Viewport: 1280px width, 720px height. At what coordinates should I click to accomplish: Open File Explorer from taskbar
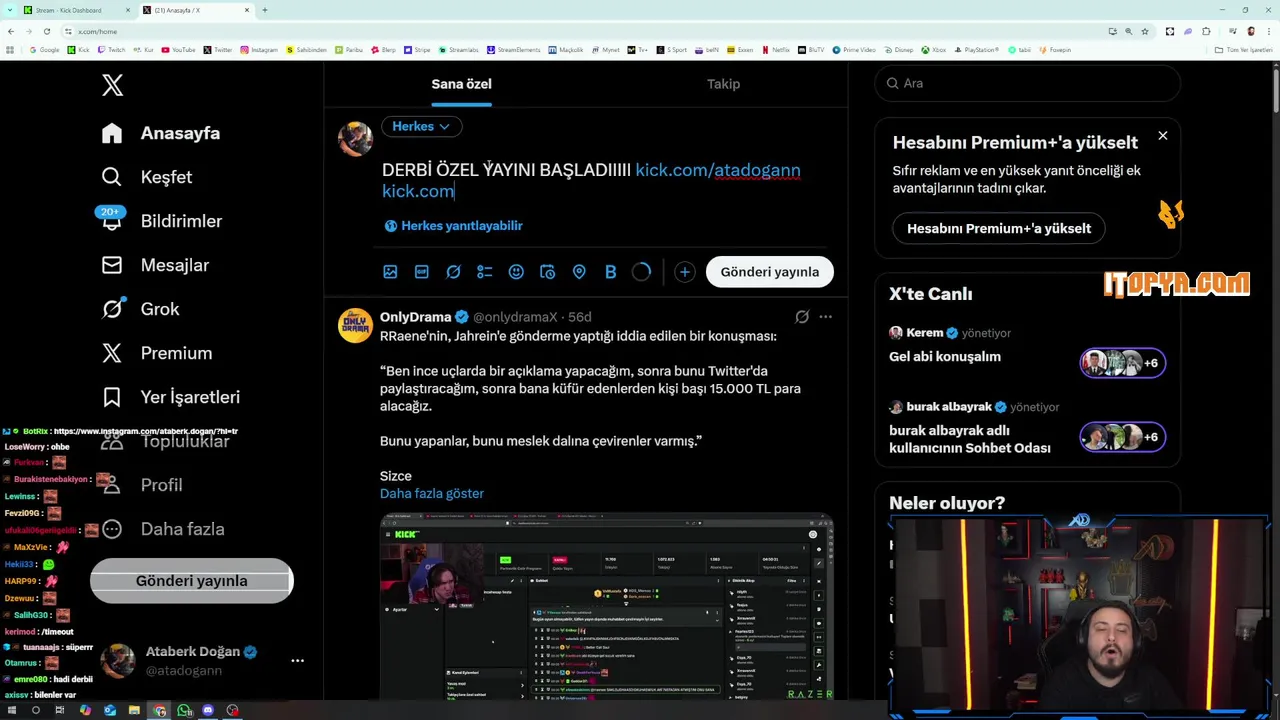click(x=134, y=710)
